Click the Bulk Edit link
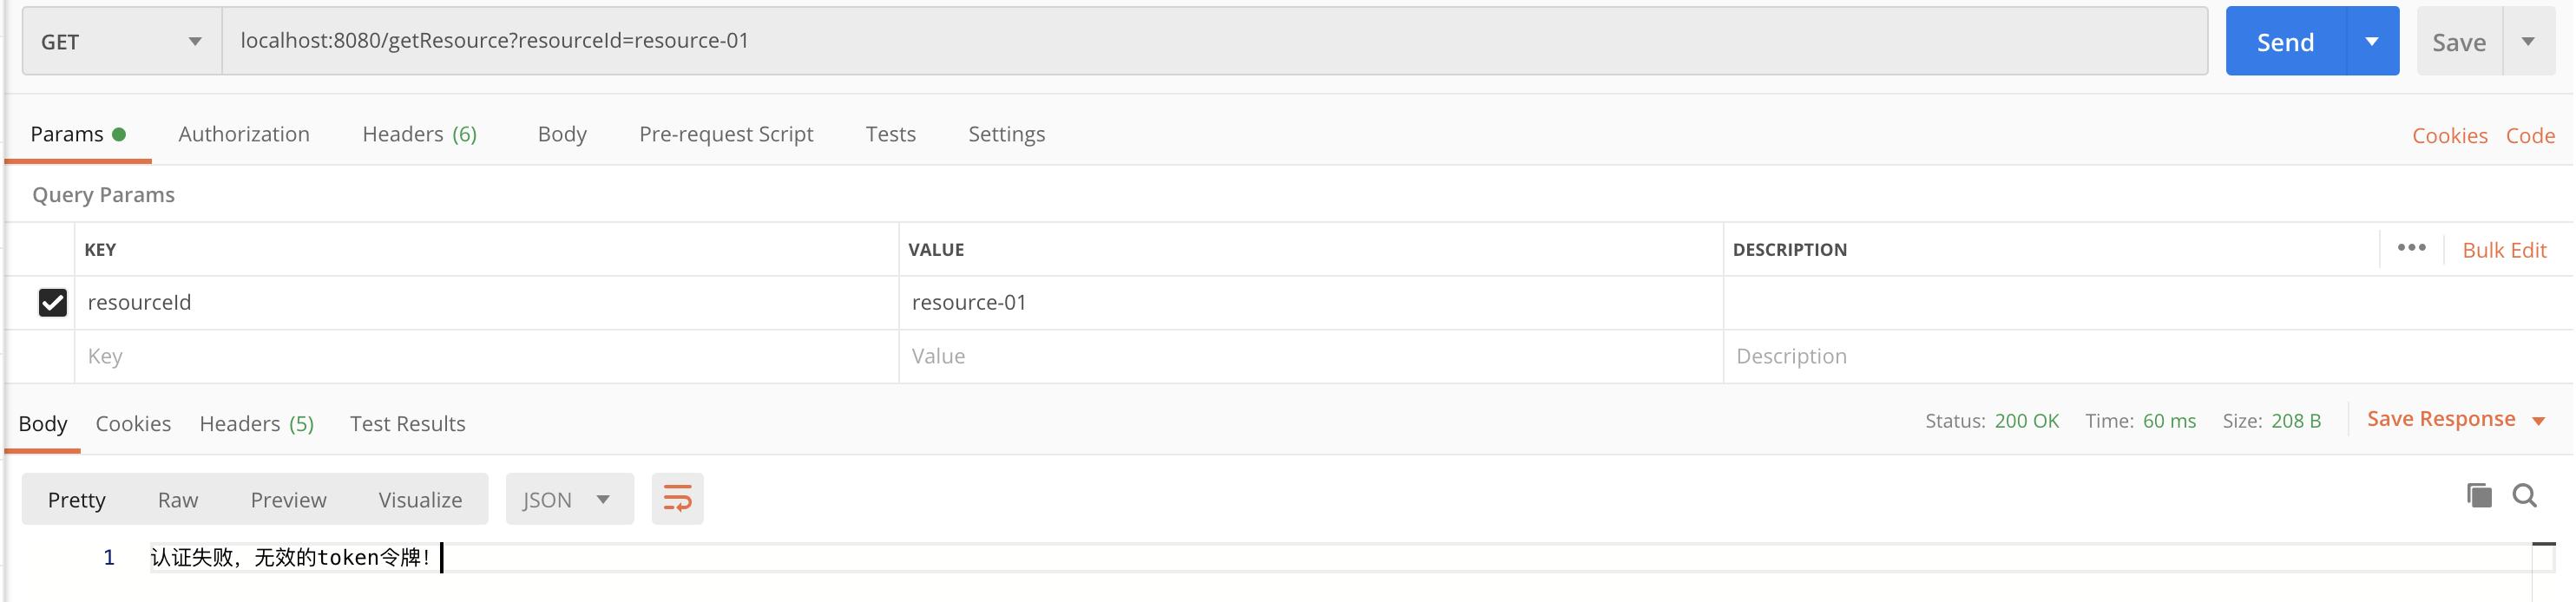 (x=2503, y=250)
